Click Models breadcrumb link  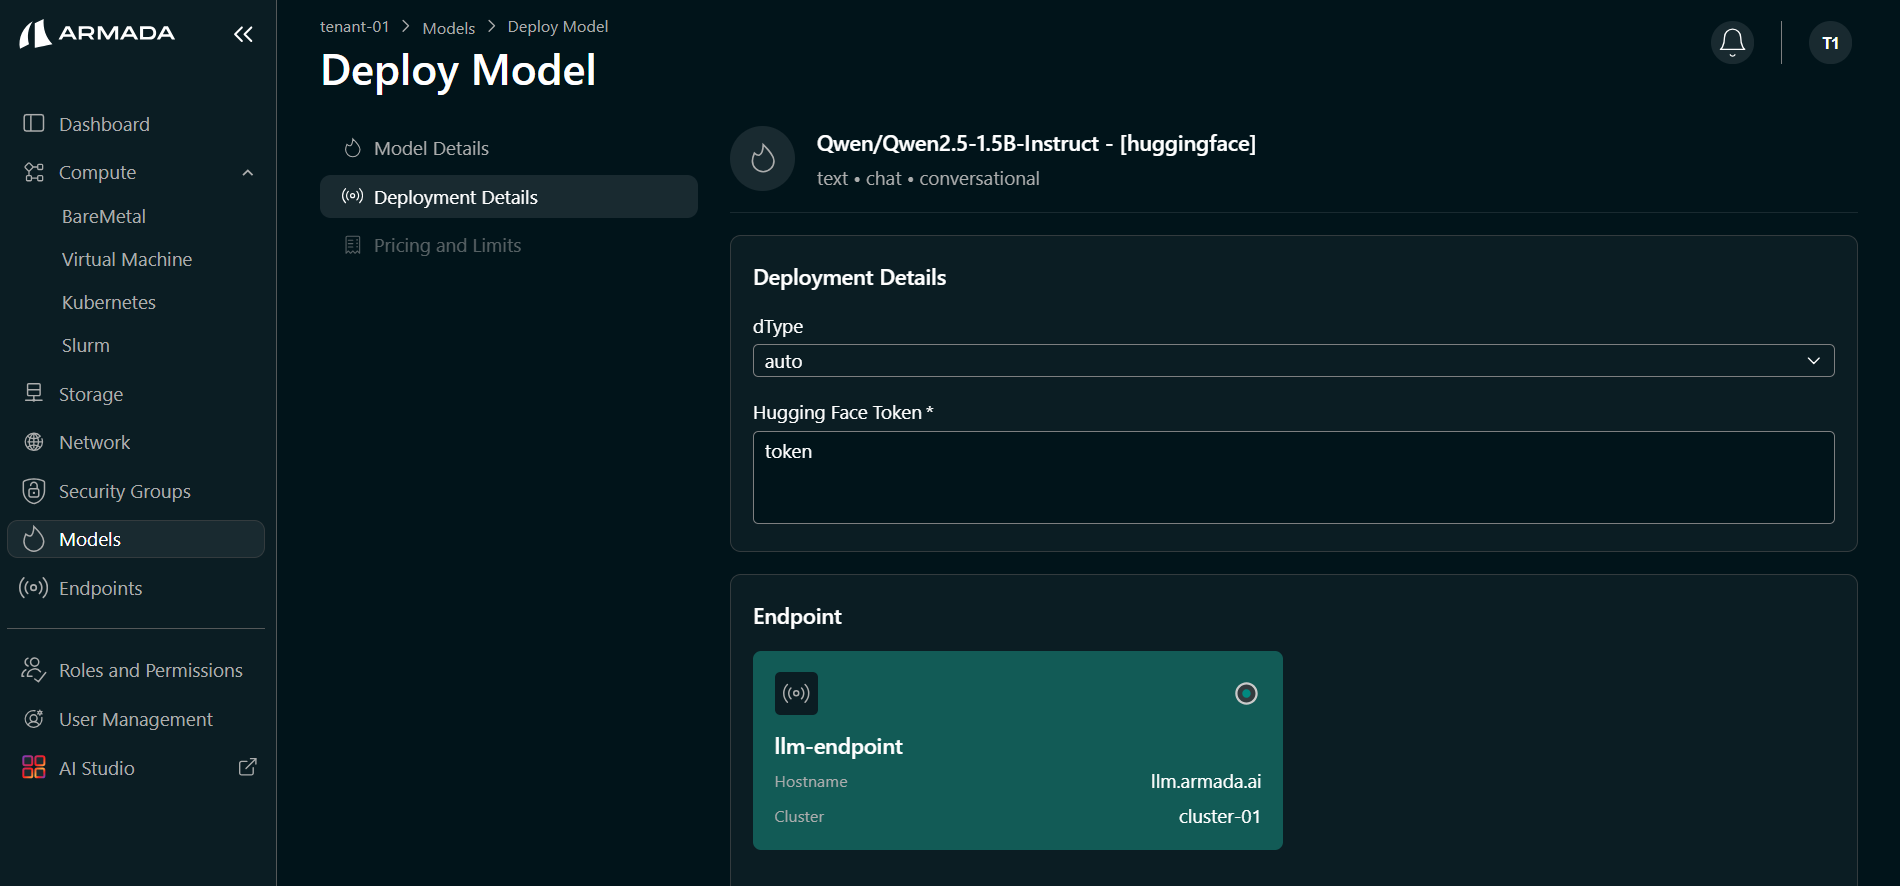tap(448, 28)
